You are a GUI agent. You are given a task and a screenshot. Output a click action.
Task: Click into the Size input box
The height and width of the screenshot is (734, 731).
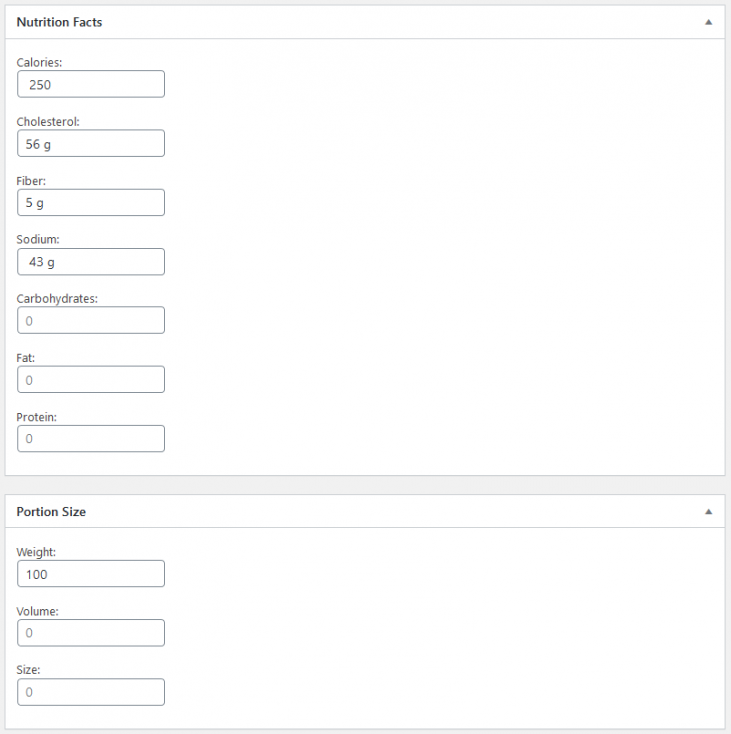[91, 692]
